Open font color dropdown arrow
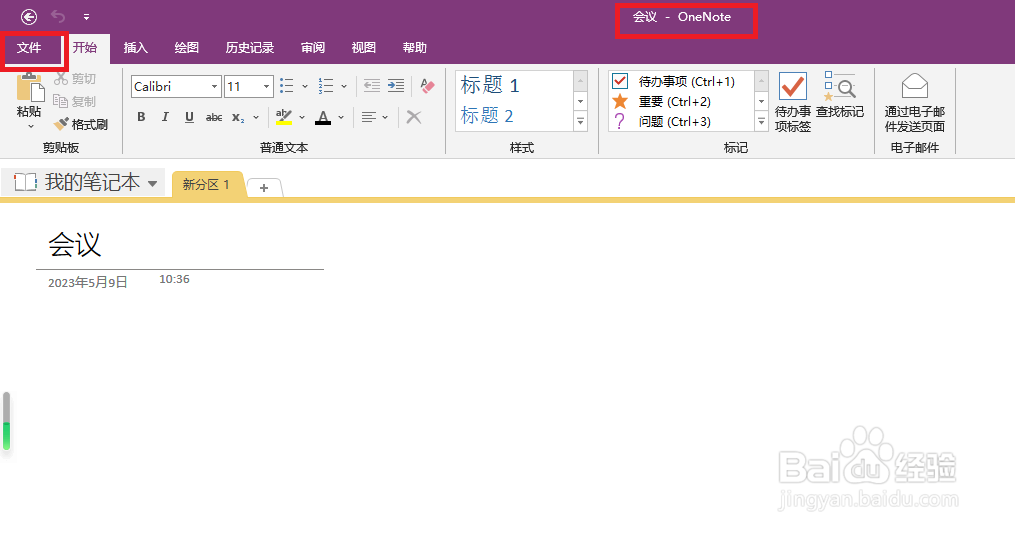This screenshot has height=534, width=1015. 341,118
